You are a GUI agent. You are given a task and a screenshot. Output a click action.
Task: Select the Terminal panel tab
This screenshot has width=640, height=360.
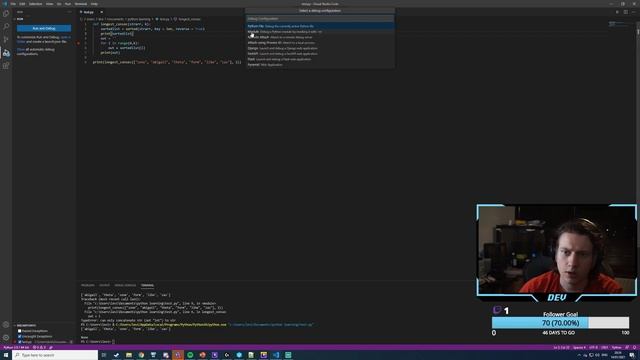pyautogui.click(x=147, y=285)
